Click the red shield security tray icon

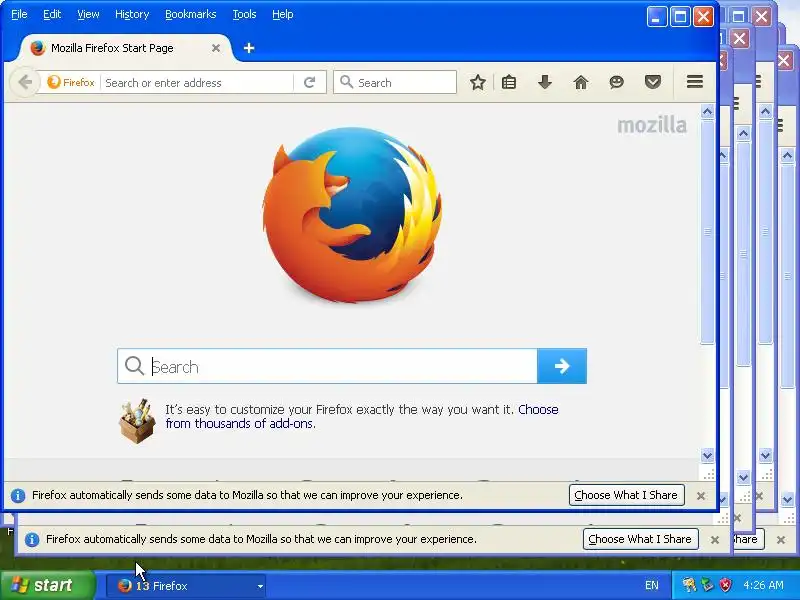pyautogui.click(x=725, y=585)
